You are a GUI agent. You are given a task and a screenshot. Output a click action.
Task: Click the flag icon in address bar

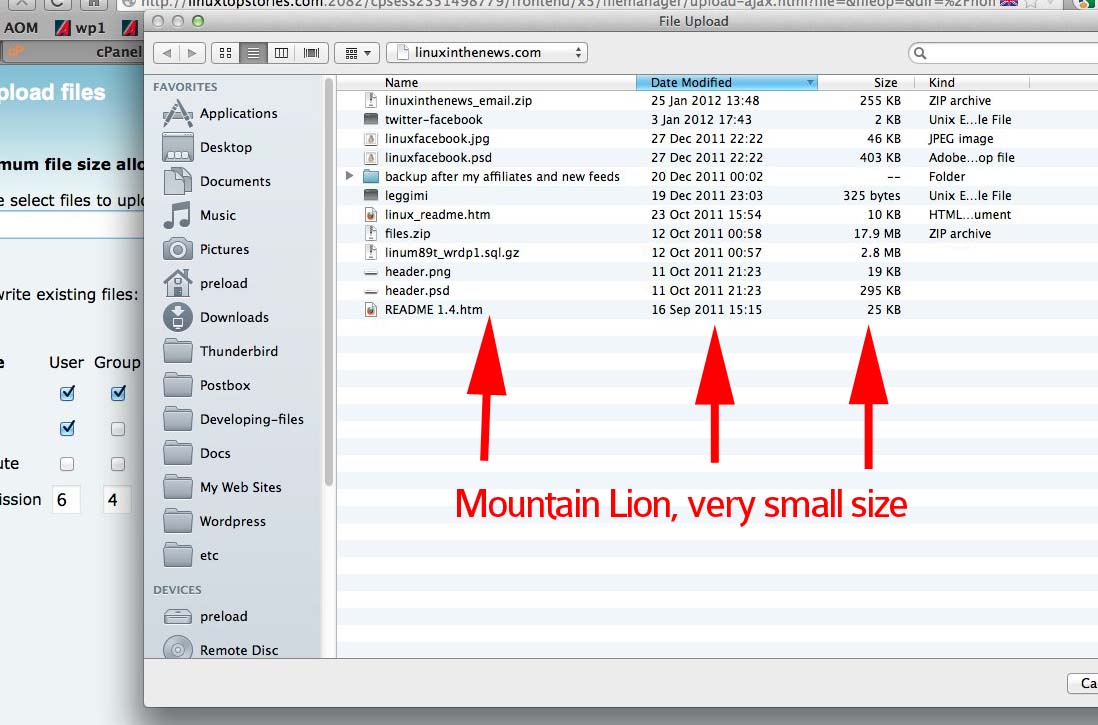pos(1009,4)
